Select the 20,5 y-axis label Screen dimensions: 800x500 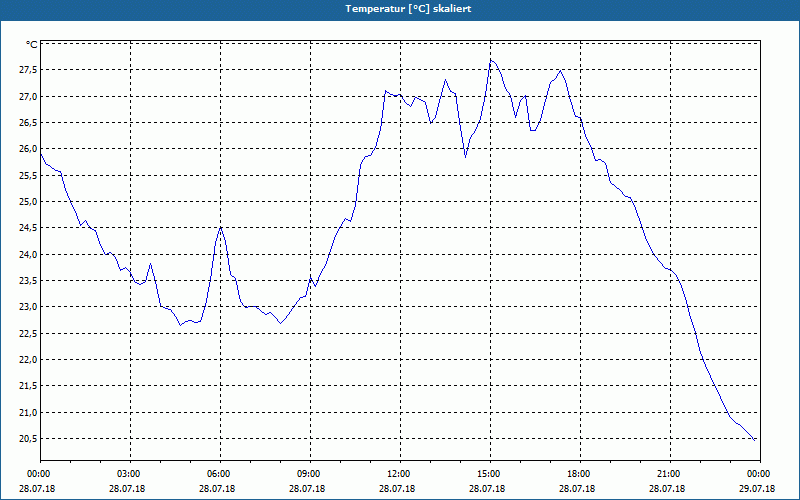28,439
